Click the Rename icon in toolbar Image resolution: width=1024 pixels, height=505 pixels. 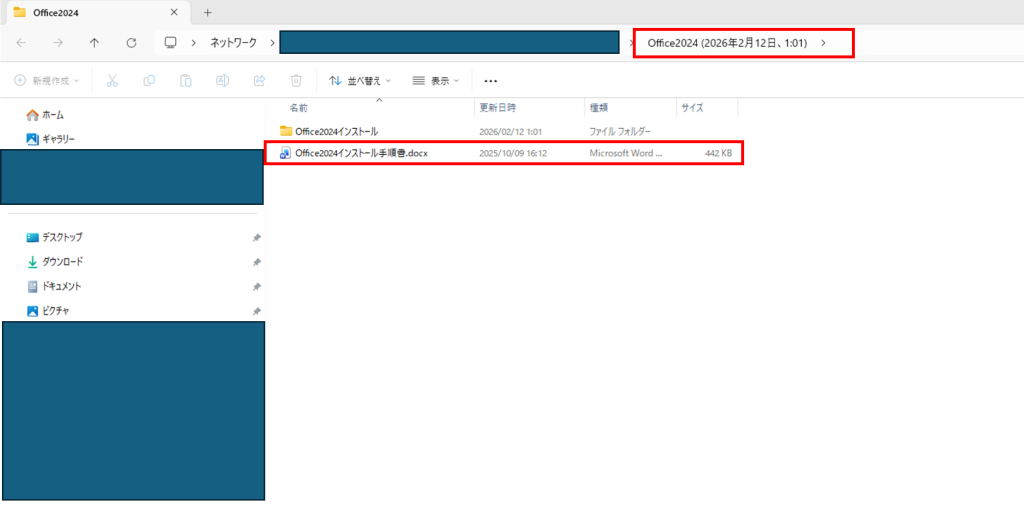tap(223, 80)
